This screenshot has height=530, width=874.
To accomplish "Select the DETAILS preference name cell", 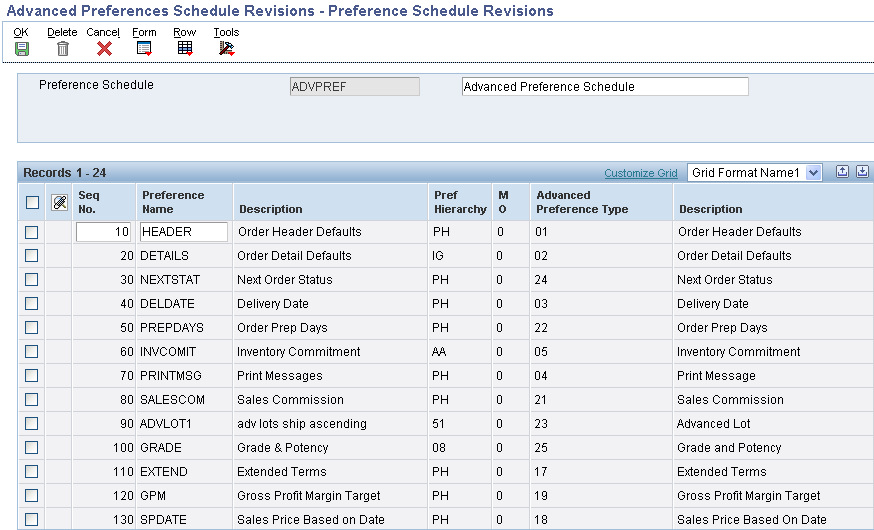I will pyautogui.click(x=184, y=256).
